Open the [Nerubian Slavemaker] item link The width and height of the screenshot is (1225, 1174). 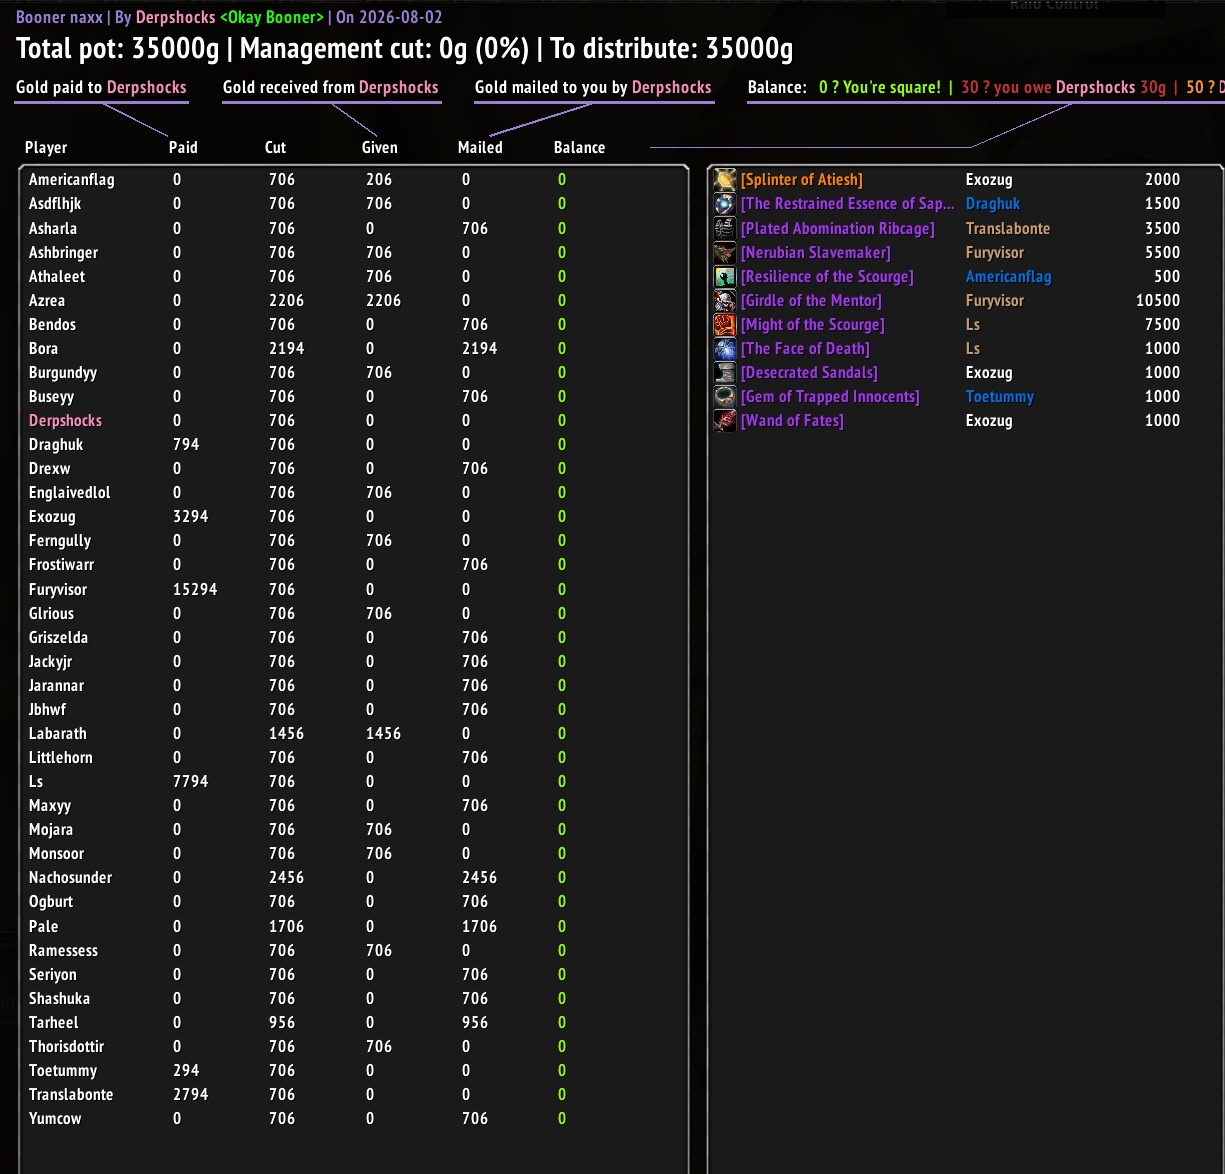pyautogui.click(x=815, y=252)
